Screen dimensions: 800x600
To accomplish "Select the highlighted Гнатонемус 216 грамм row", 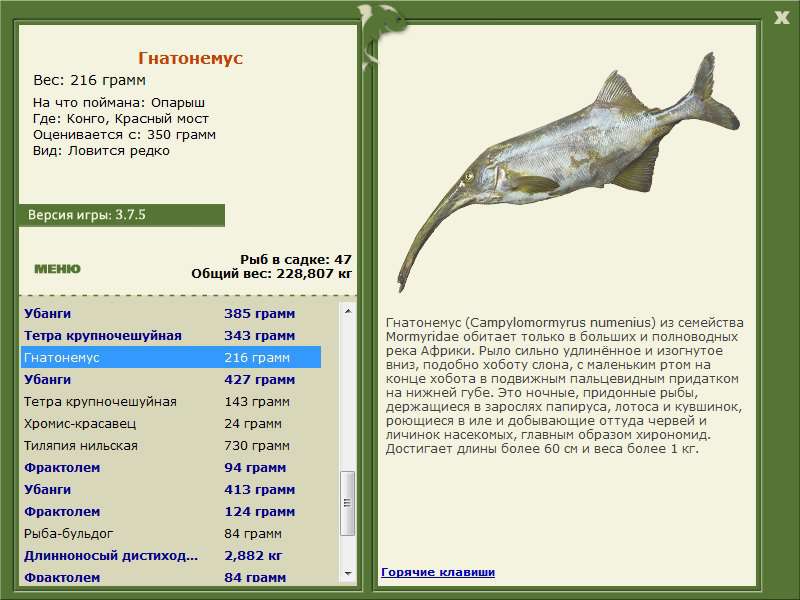I will [171, 357].
